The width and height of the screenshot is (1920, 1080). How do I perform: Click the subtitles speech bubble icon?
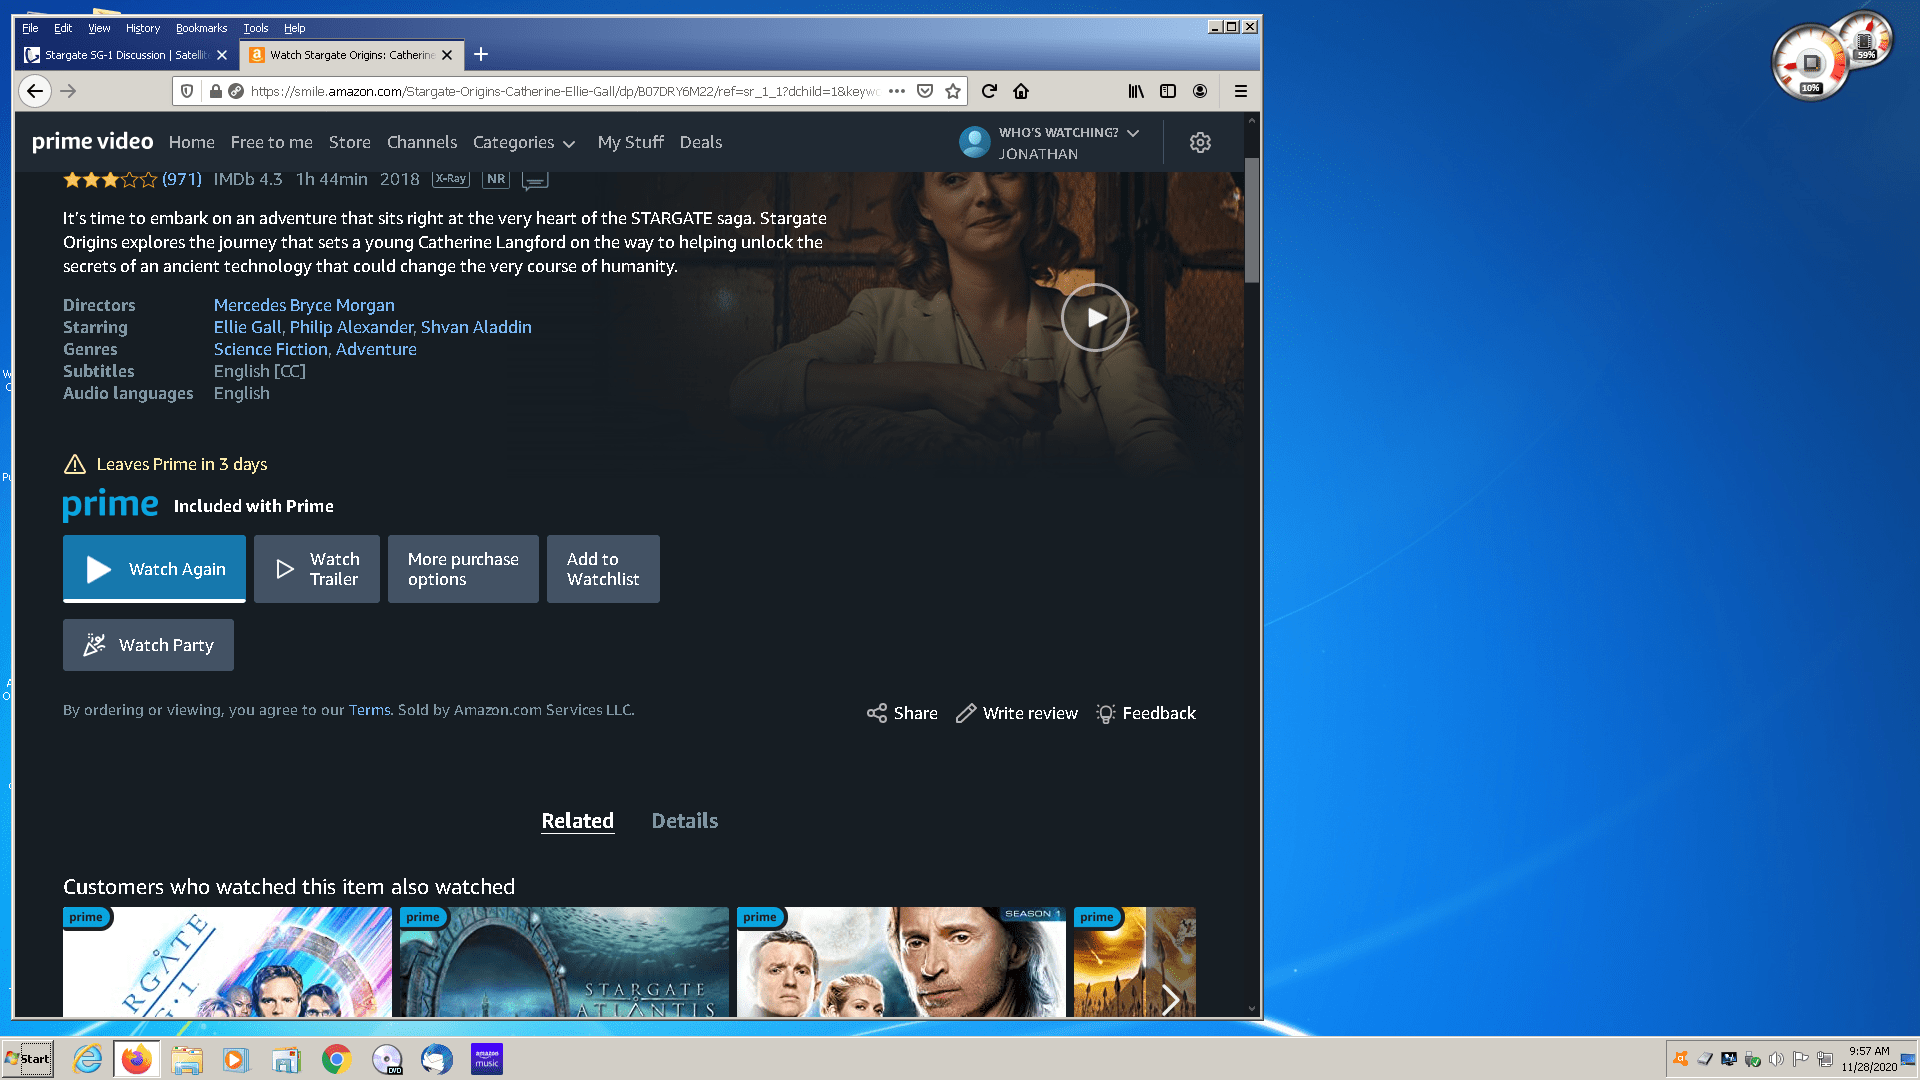point(535,180)
